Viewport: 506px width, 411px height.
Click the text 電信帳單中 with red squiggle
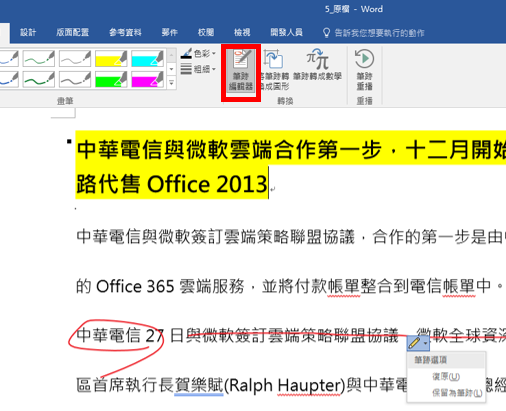(x=450, y=286)
